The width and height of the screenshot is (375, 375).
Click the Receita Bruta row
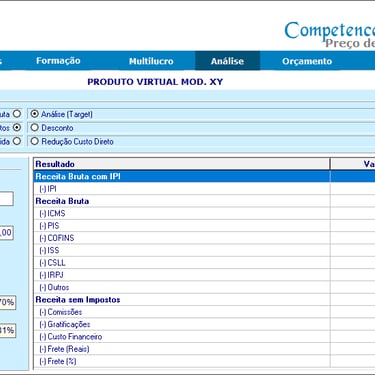204,201
